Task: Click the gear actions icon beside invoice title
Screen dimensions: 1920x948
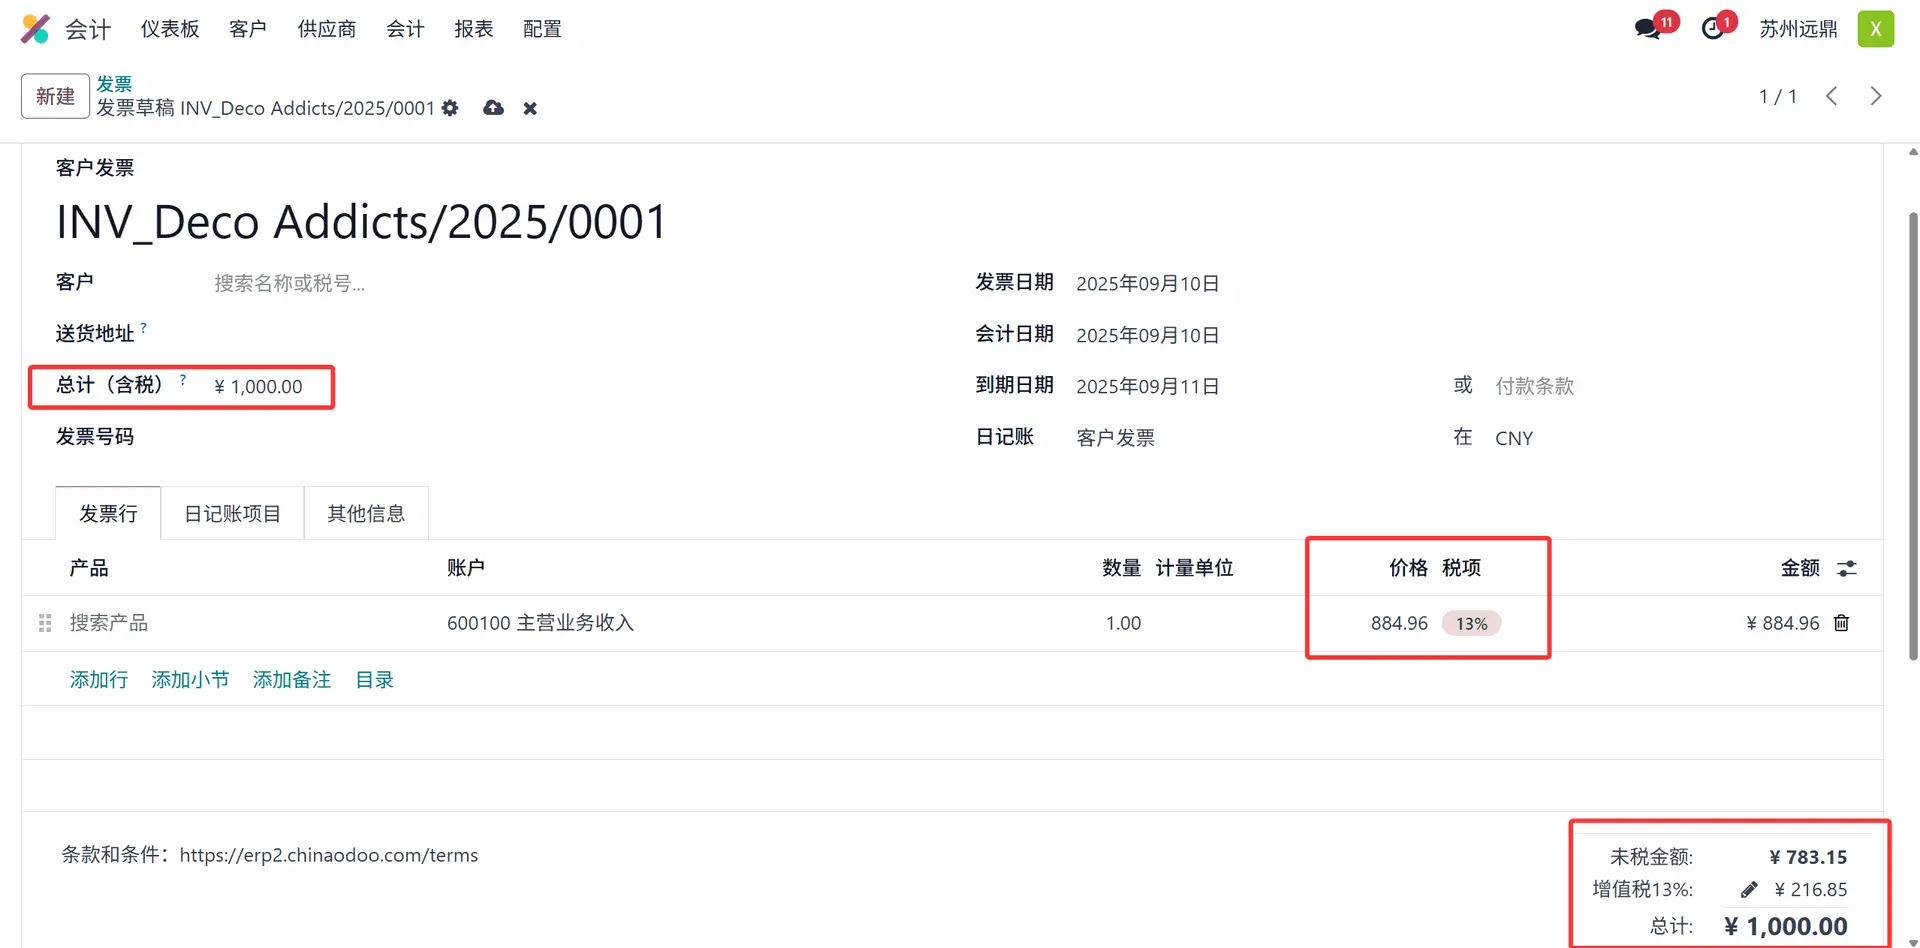Action: click(x=450, y=108)
